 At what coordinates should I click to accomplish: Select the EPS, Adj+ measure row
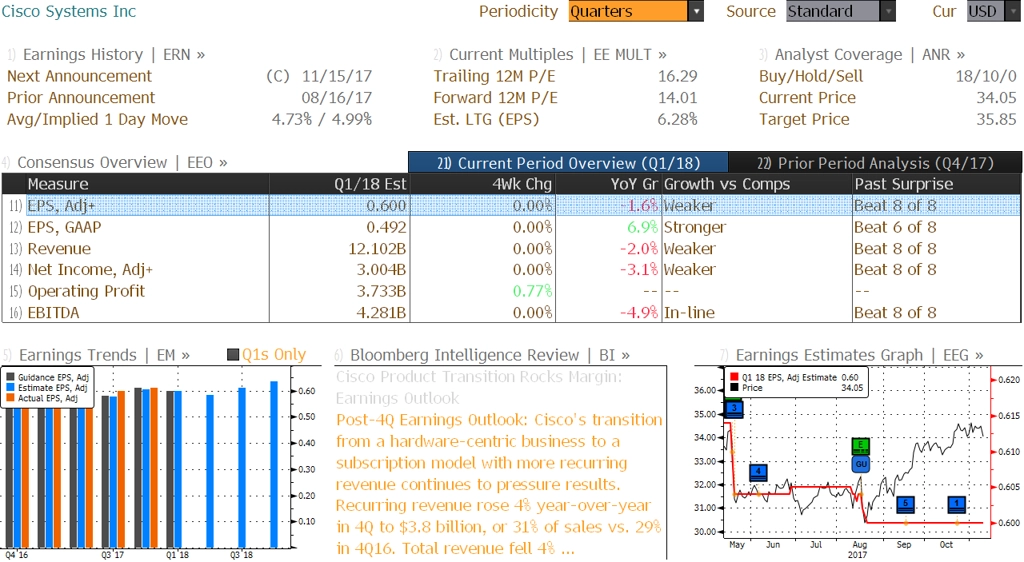[x=511, y=206]
